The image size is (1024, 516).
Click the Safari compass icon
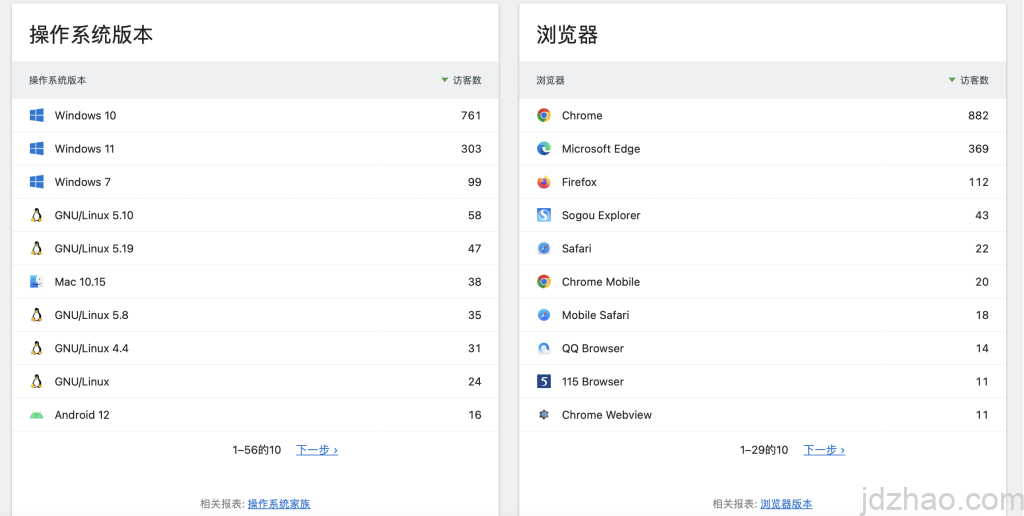pyautogui.click(x=544, y=248)
